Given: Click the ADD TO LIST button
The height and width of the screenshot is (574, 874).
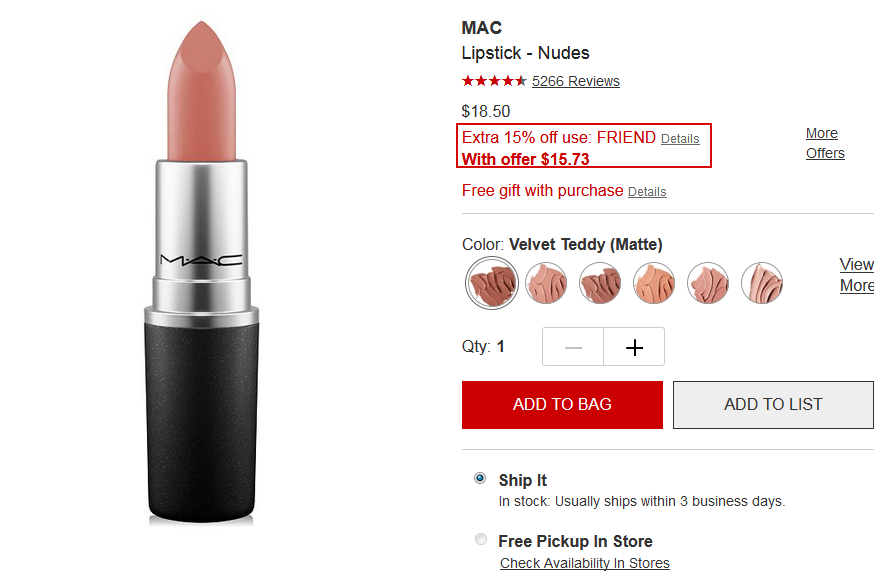Looking at the screenshot, I should click(x=773, y=405).
